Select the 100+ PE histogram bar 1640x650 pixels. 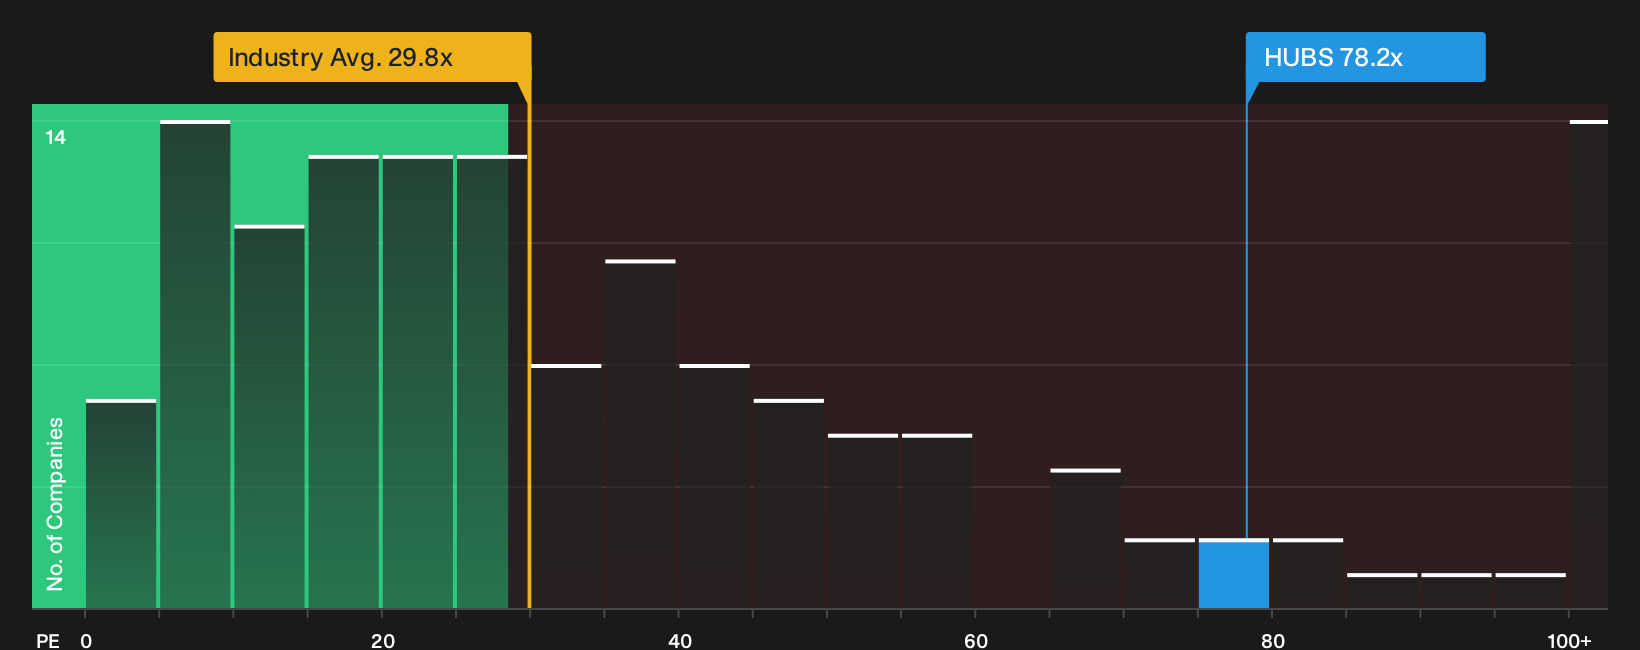1589,364
